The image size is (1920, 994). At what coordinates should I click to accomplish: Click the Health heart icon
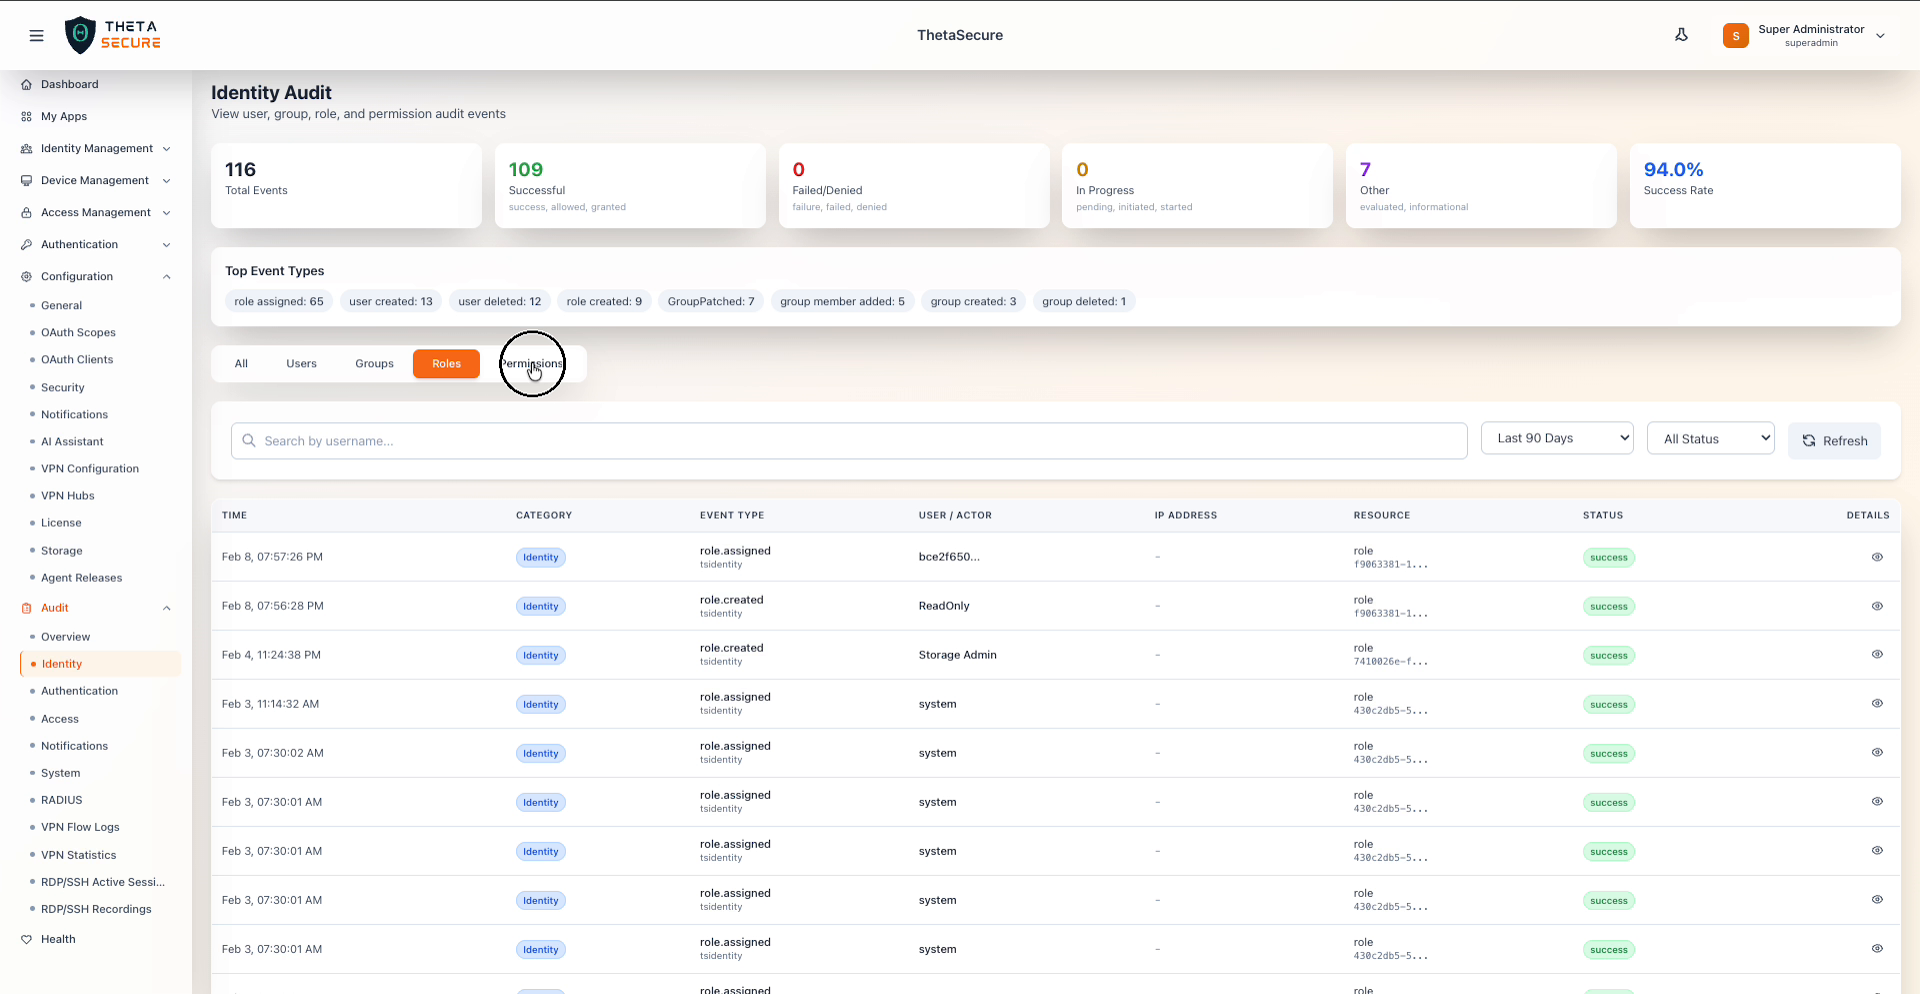(25, 939)
